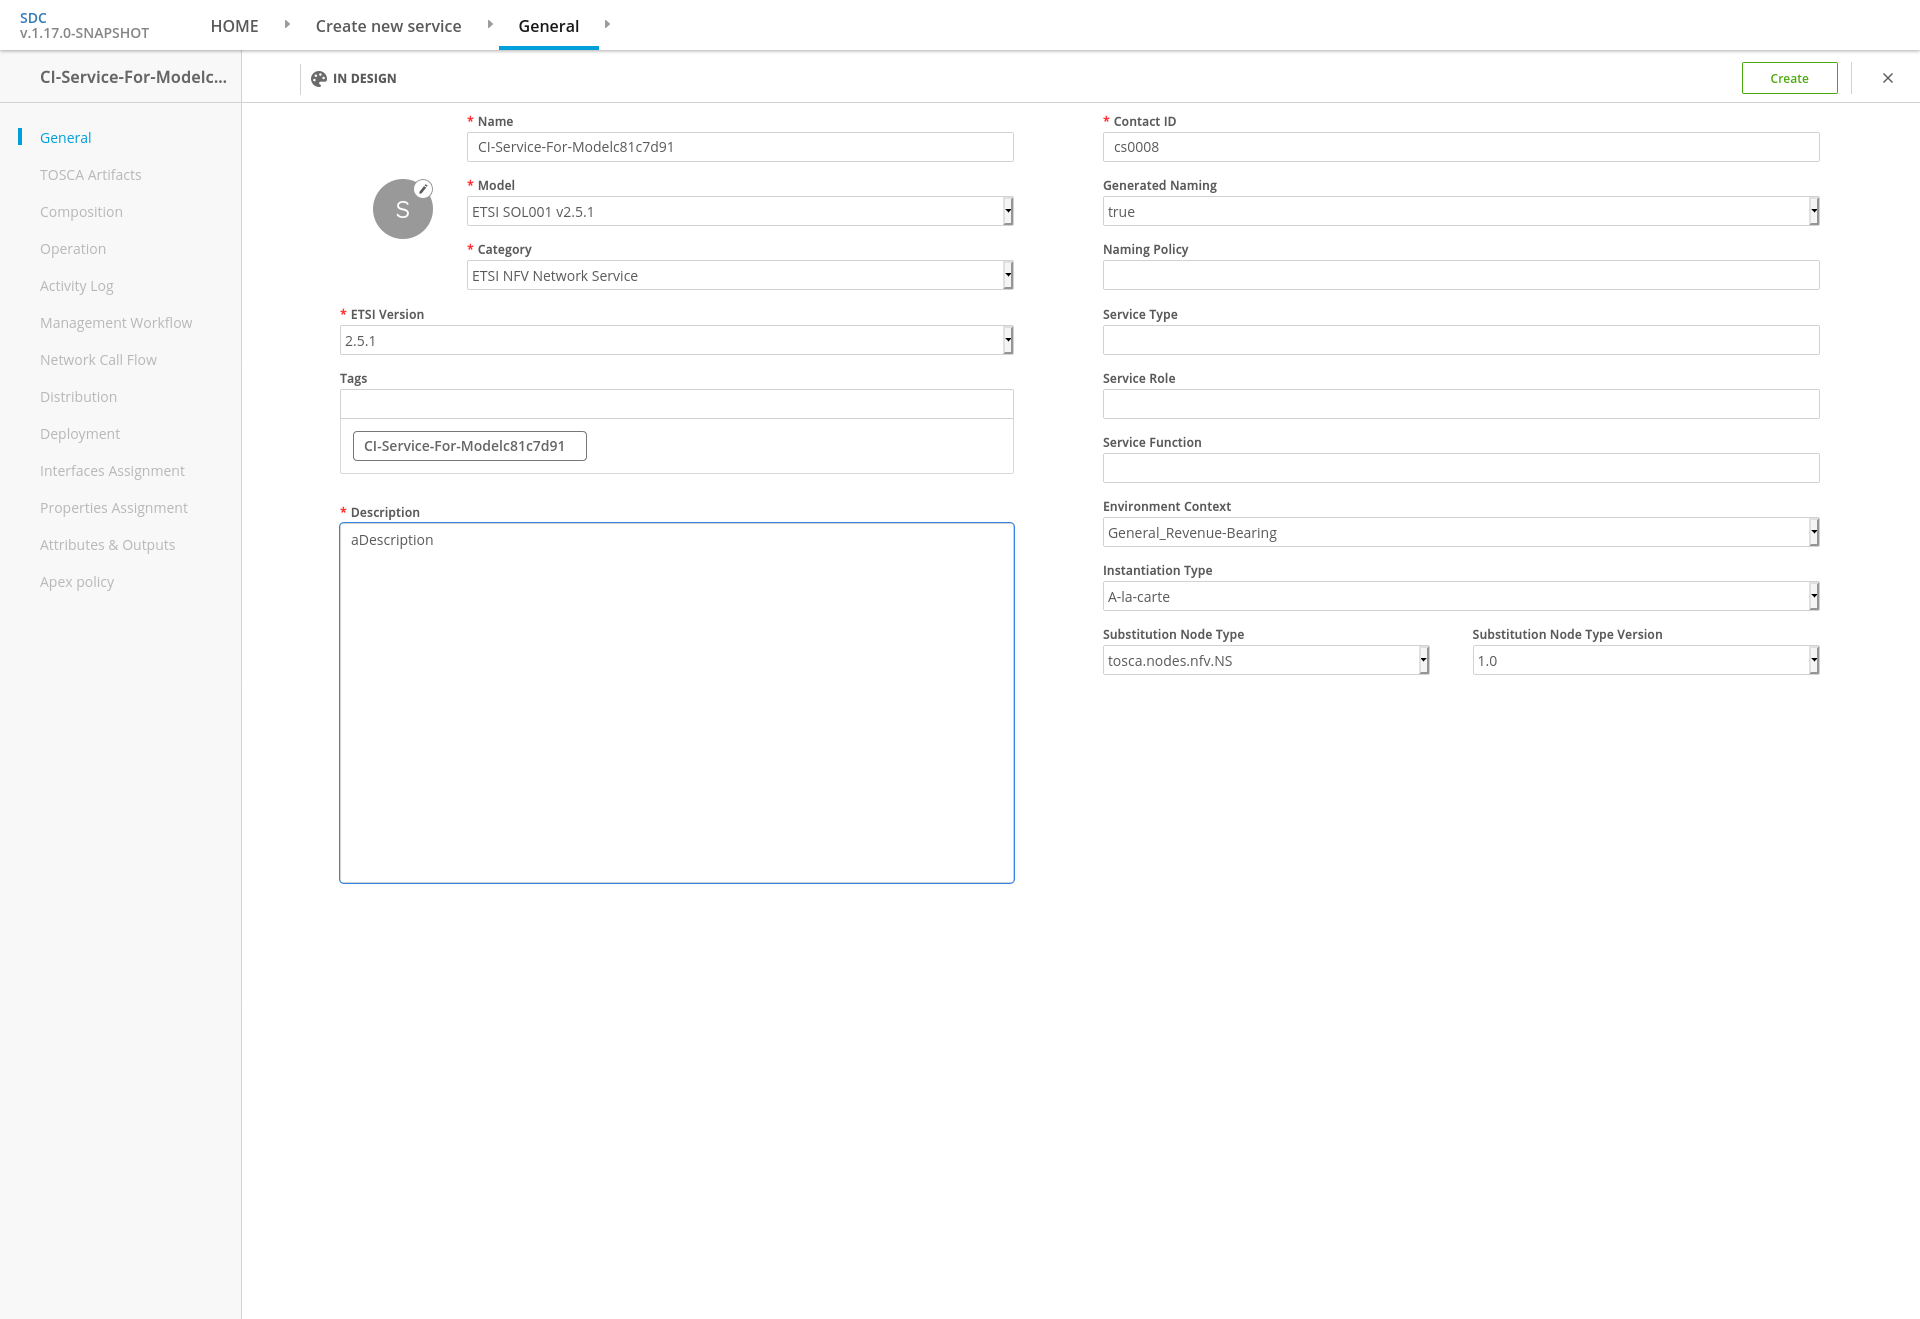Click the SDC logo text
The height and width of the screenshot is (1319, 1920).
[33, 18]
